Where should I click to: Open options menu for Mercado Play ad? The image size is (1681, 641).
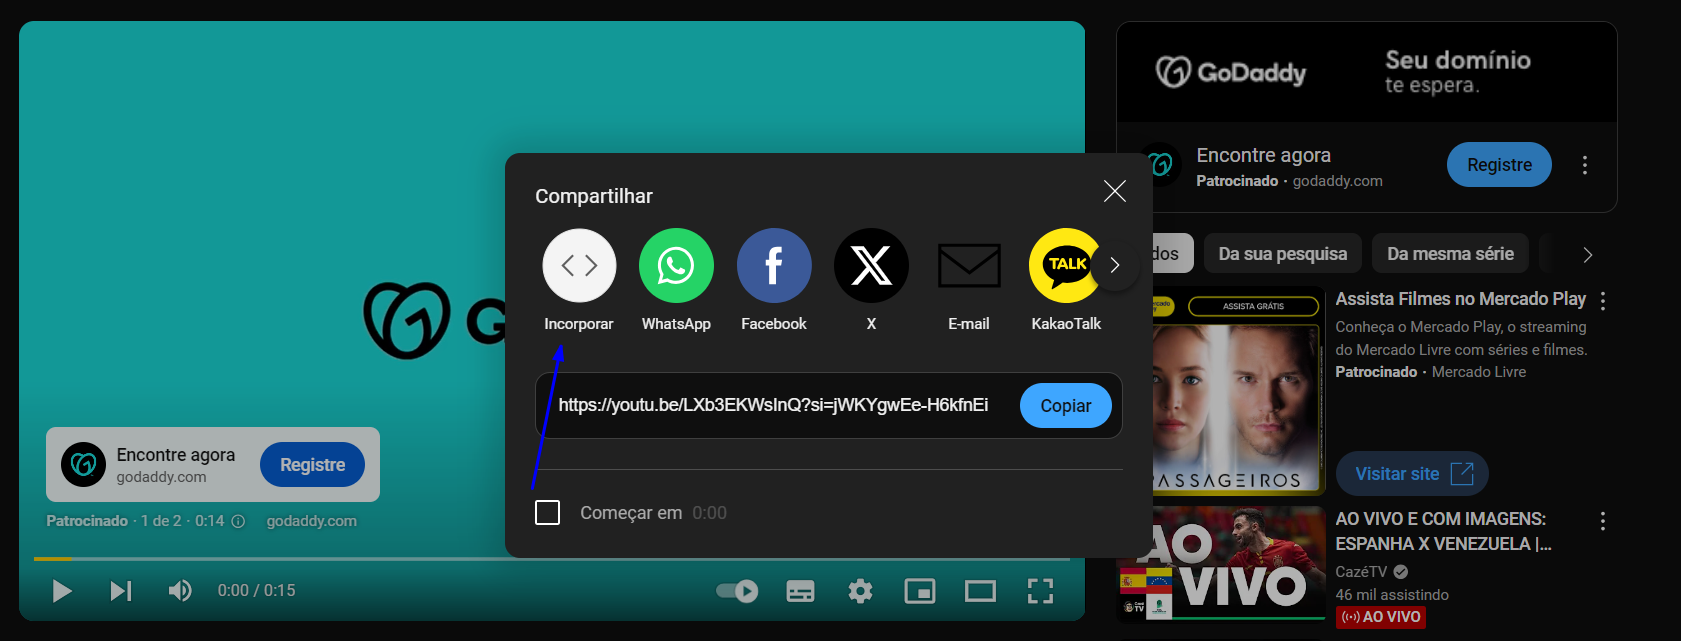[1603, 301]
